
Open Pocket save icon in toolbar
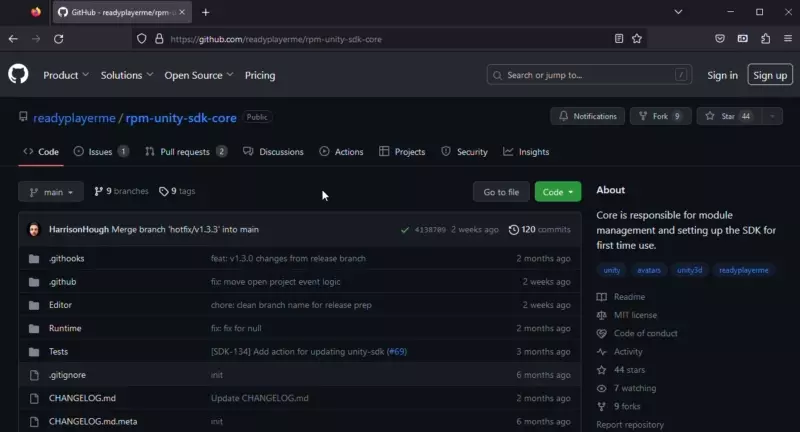(720, 39)
